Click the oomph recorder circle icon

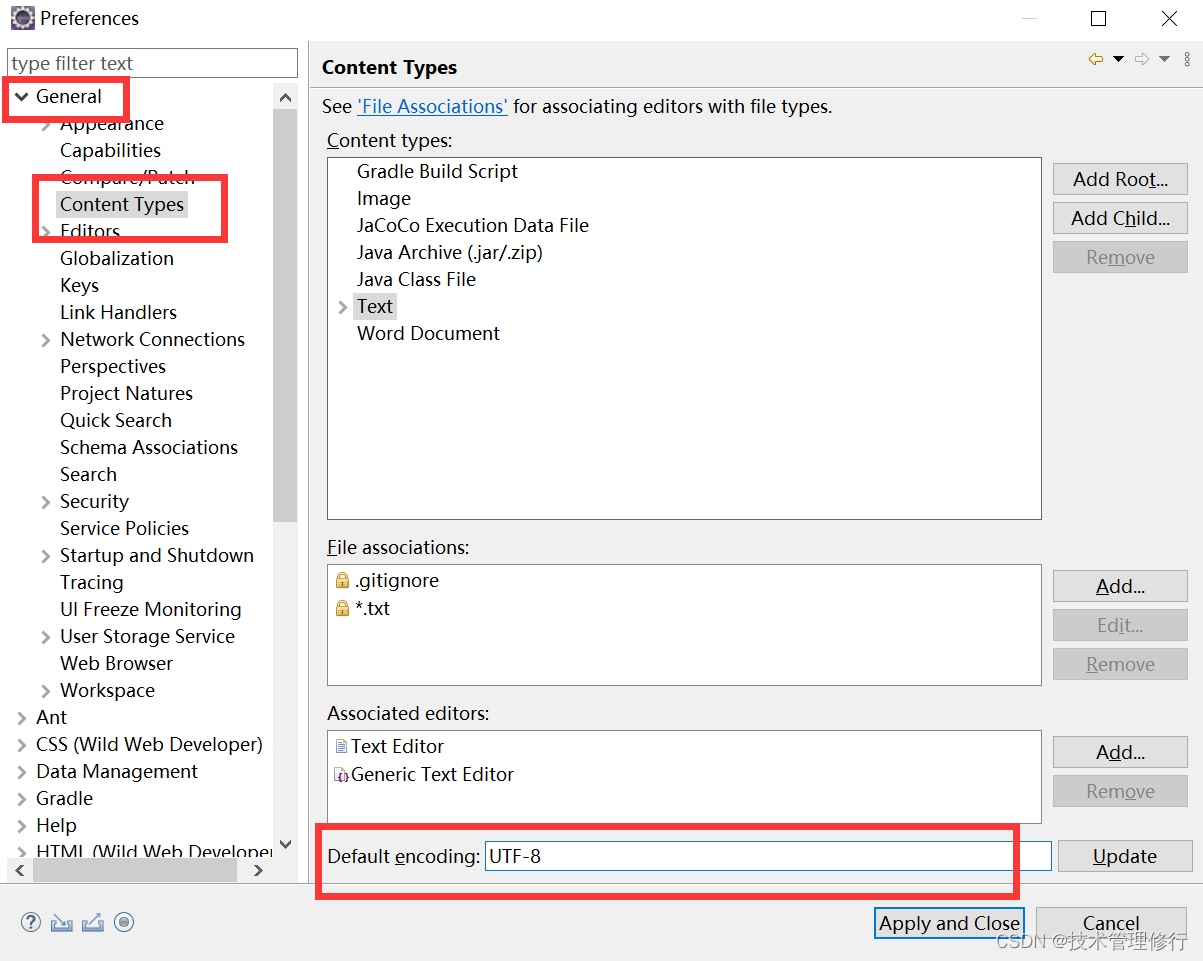[124, 922]
